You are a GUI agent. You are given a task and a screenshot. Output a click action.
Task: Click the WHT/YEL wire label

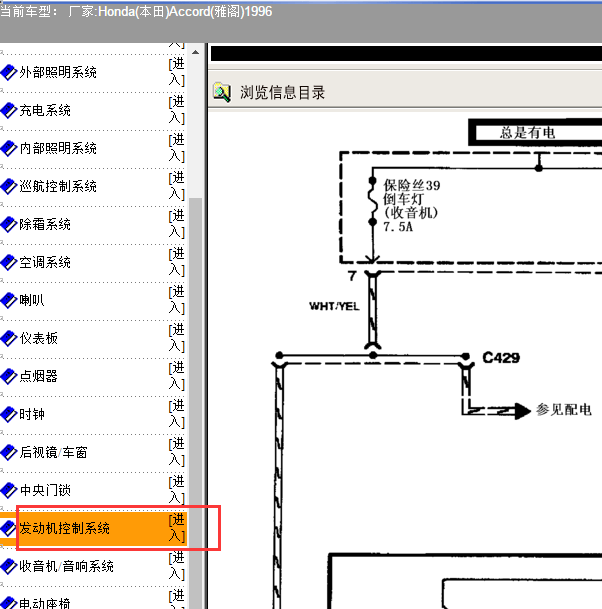(x=334, y=306)
